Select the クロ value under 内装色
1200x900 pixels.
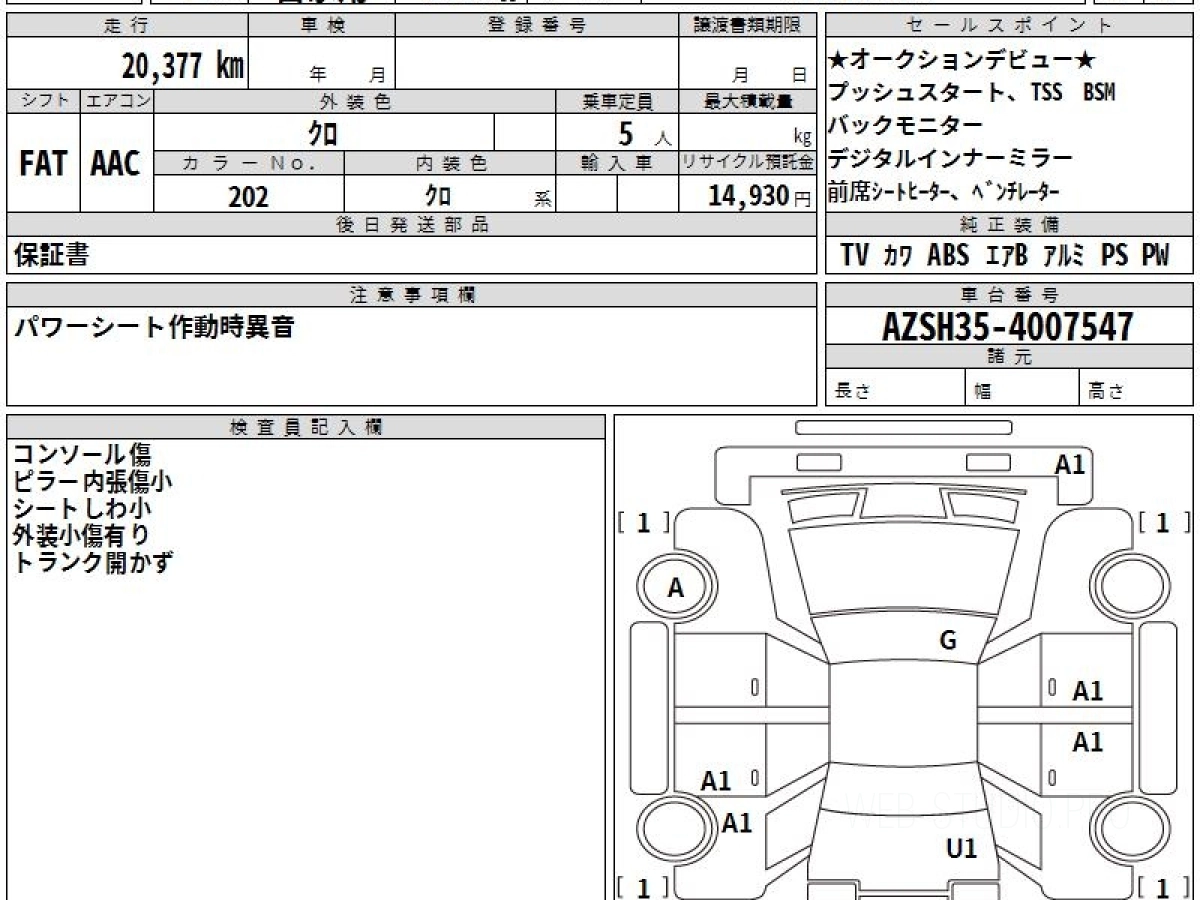point(438,195)
